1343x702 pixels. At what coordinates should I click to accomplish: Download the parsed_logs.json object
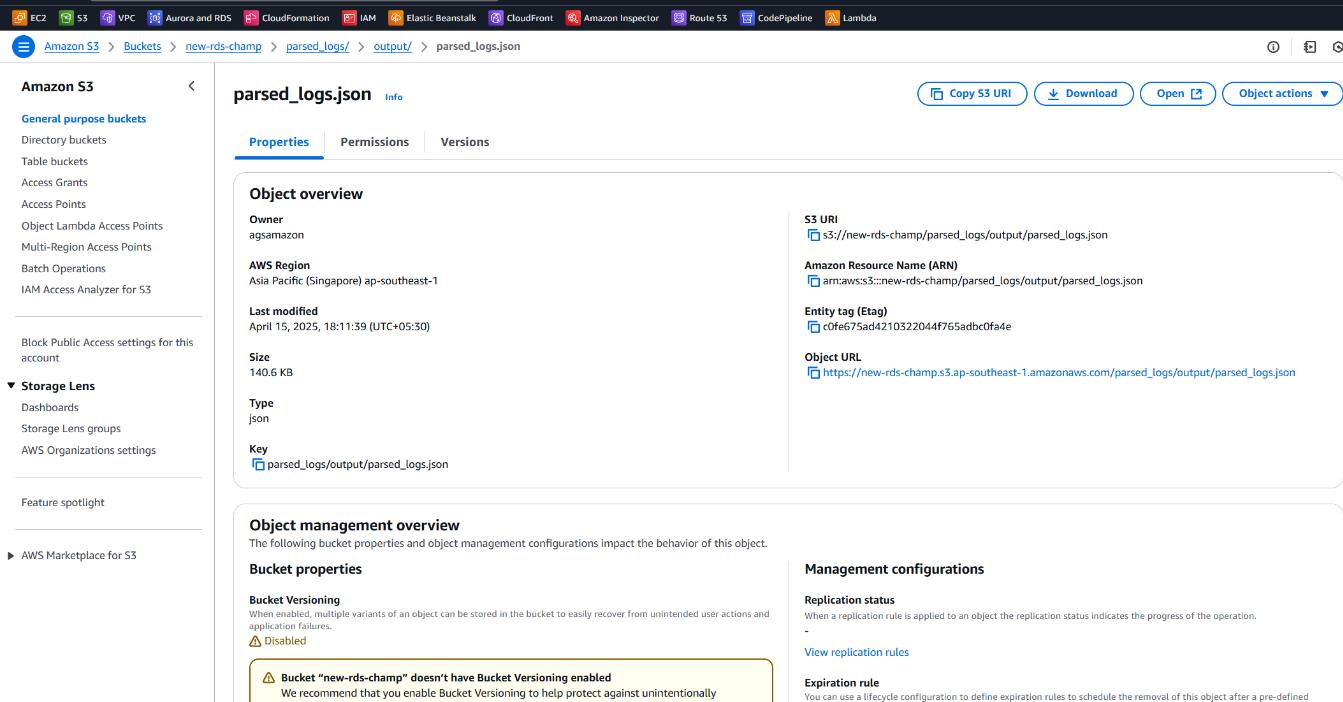coord(1083,94)
